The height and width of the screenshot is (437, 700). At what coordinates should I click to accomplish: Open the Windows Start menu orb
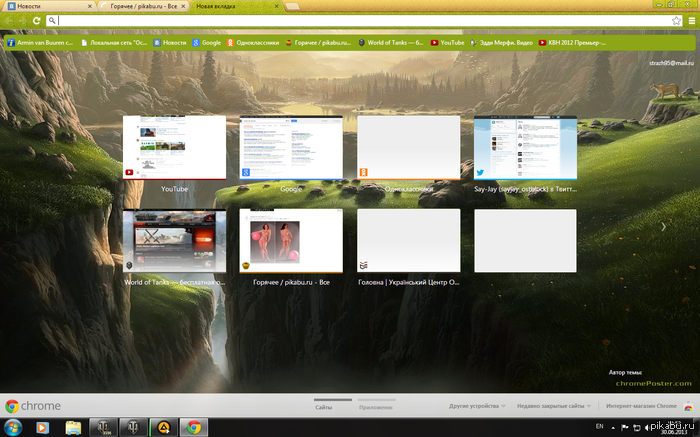point(12,428)
